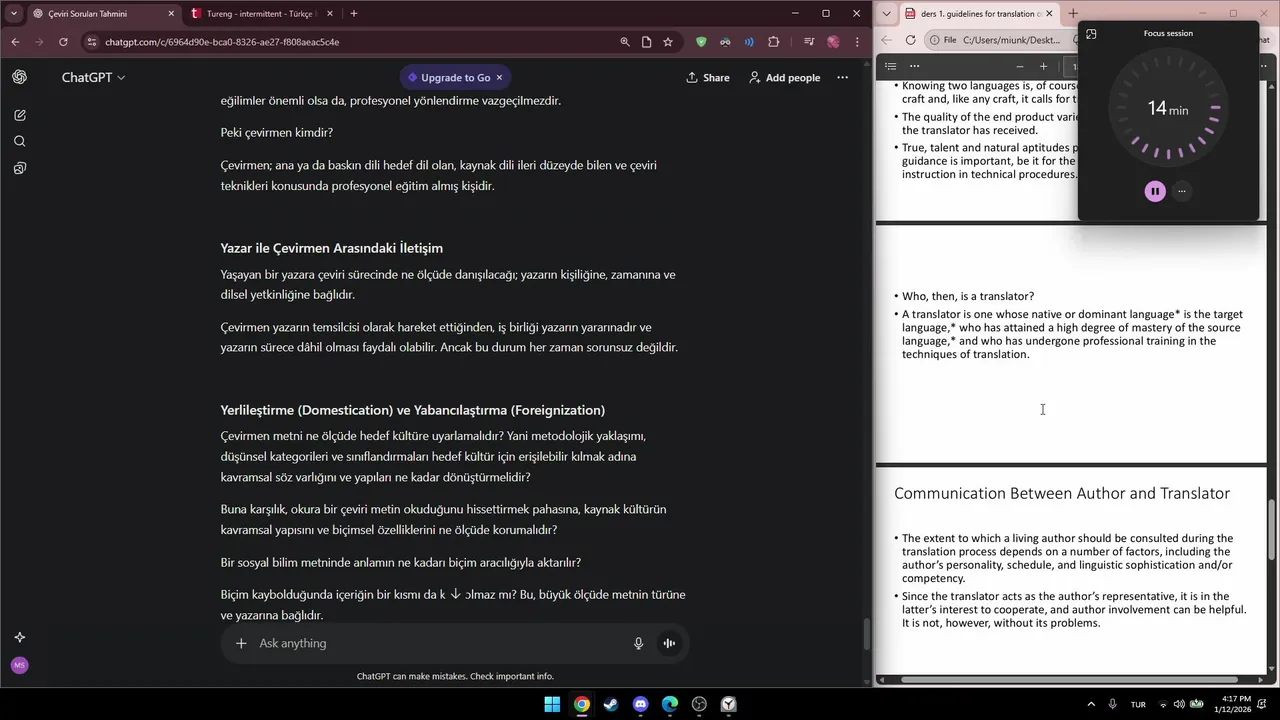The width and height of the screenshot is (1280, 720).
Task: Open a new Chrome tab
Action: 353,14
